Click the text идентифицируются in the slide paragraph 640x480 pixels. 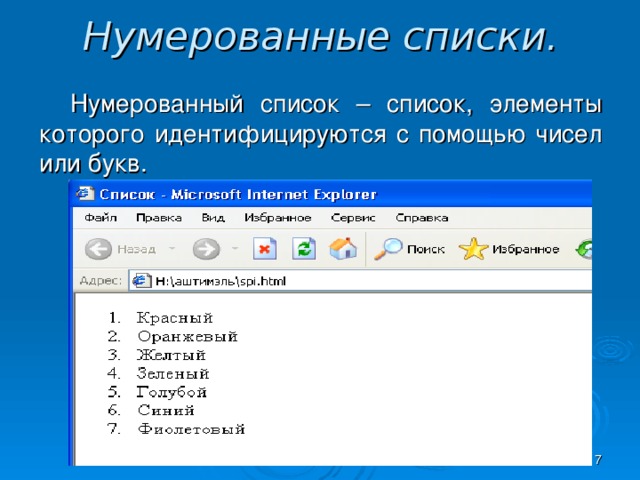click(270, 135)
